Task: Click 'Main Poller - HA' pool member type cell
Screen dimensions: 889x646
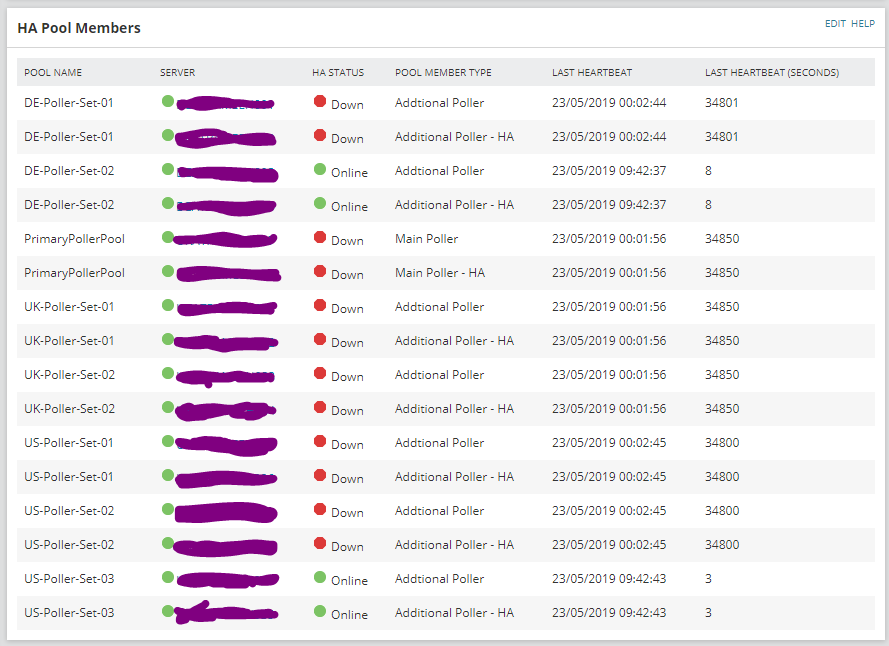Action: pyautogui.click(x=440, y=273)
